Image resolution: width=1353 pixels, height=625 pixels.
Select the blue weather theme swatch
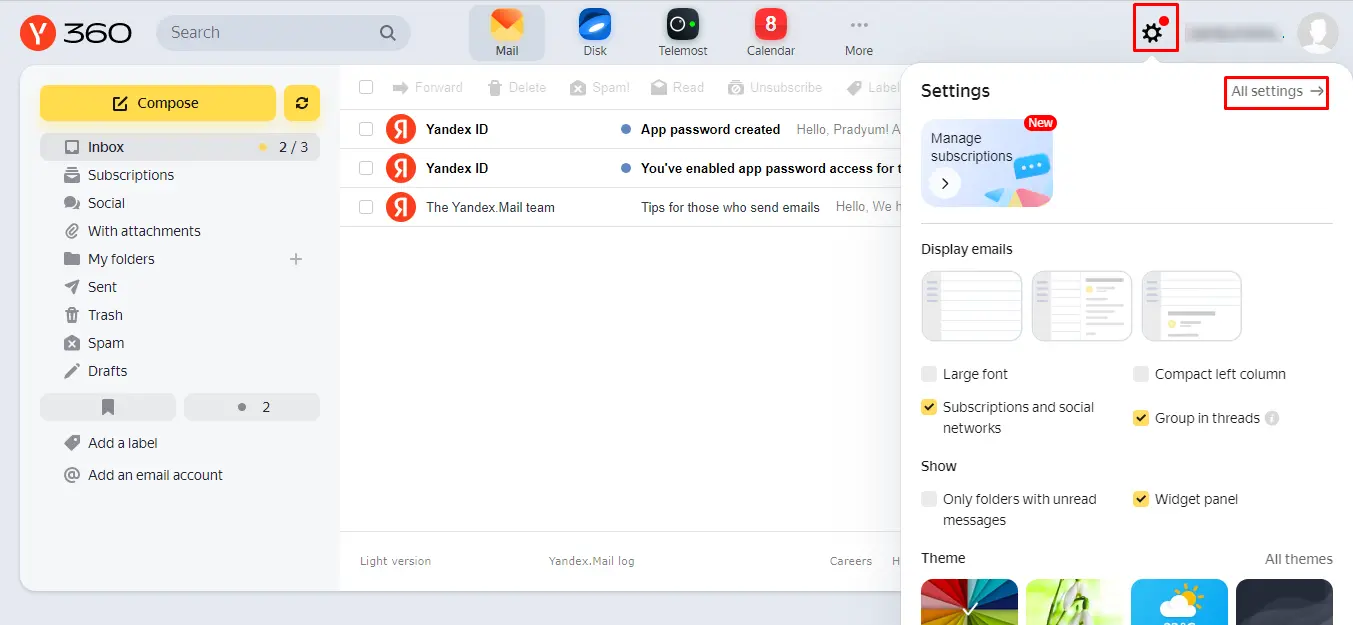coord(1179,602)
